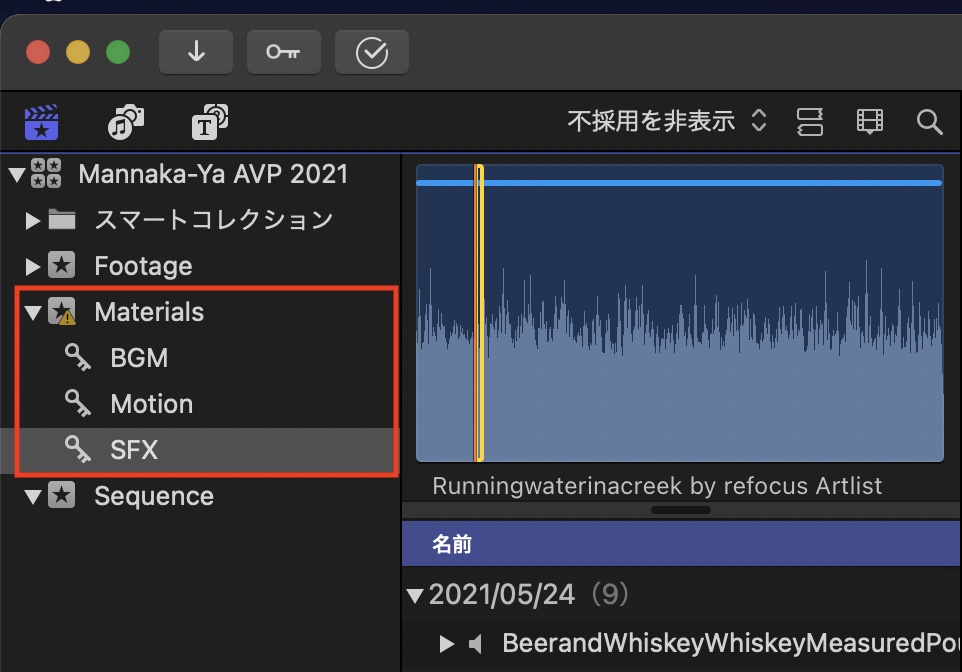This screenshot has height=672, width=962.
Task: Select the Materials event
Action: (x=149, y=312)
